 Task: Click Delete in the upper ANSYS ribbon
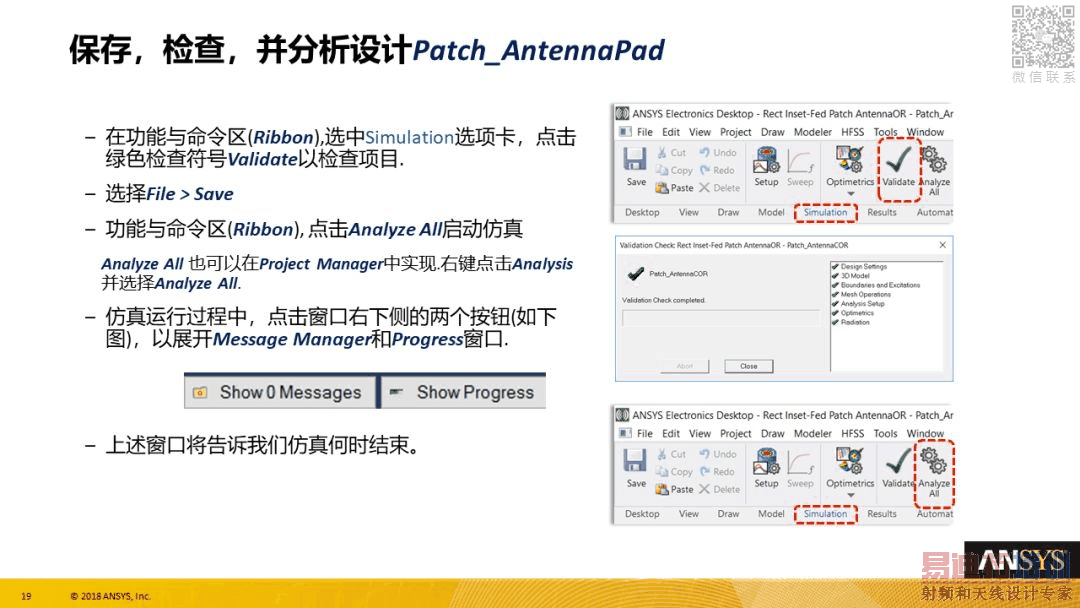(720, 187)
